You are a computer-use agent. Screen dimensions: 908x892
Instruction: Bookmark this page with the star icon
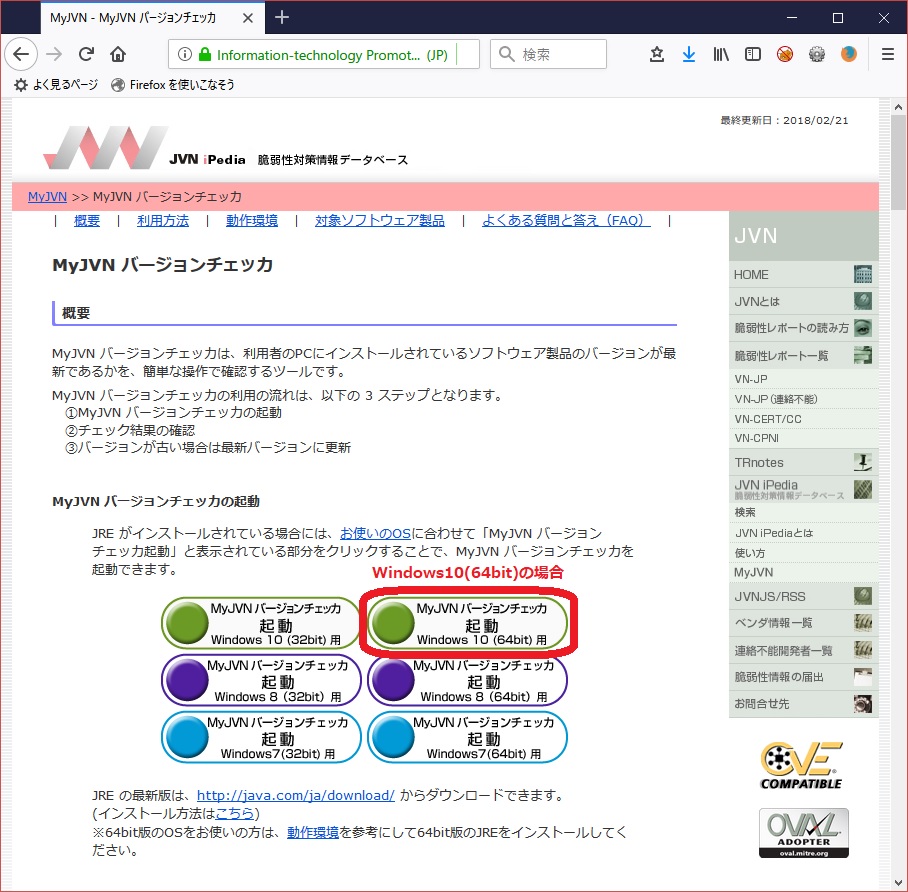tap(657, 54)
